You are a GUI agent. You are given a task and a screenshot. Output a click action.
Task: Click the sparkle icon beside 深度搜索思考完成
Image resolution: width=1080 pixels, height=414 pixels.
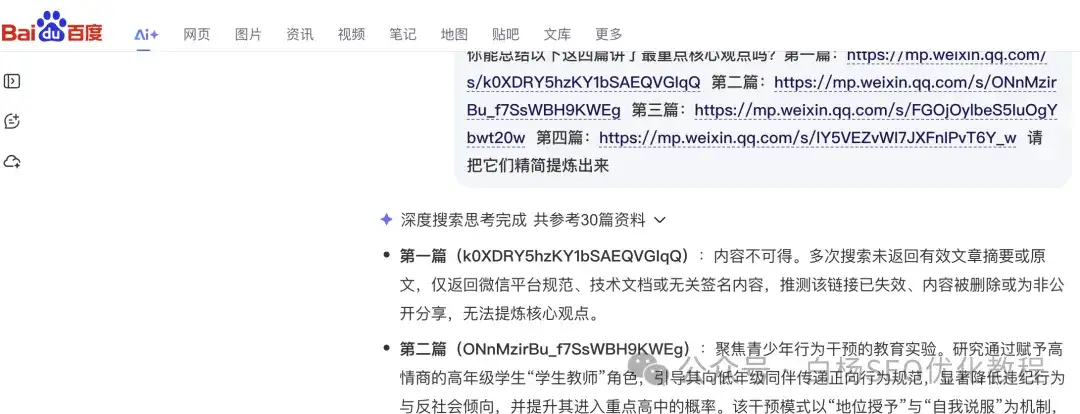[386, 220]
